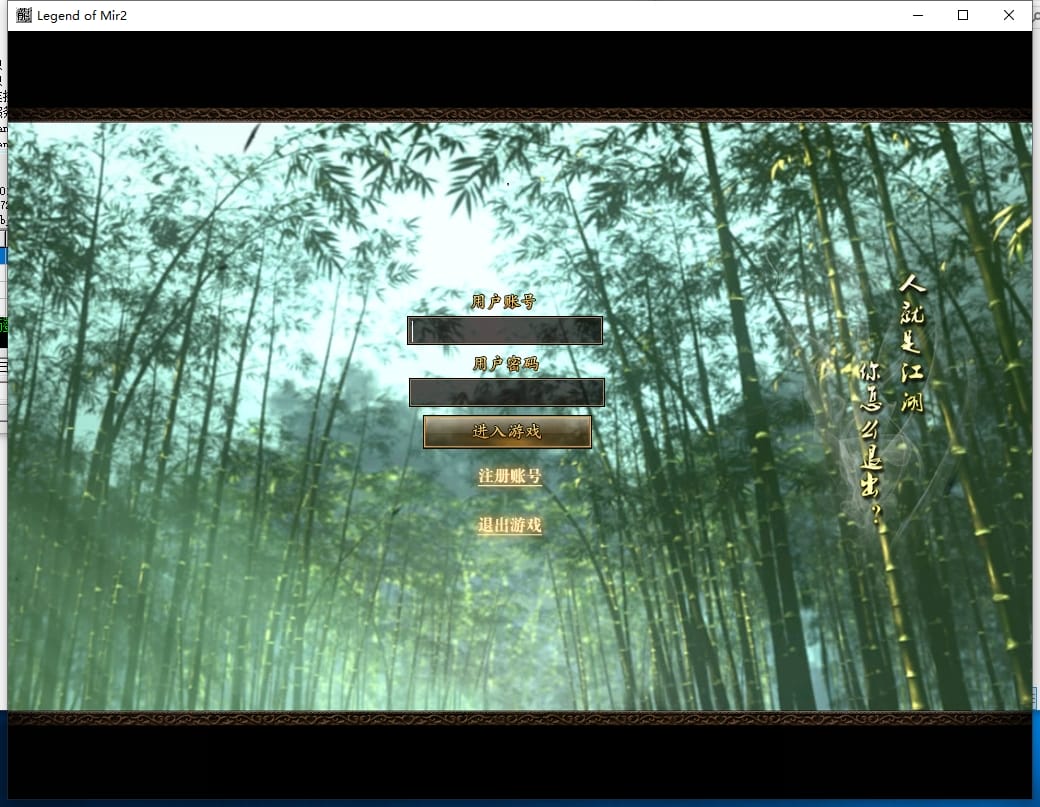Focus the 用户密码 password input box
Image resolution: width=1040 pixels, height=807 pixels.
coord(506,392)
